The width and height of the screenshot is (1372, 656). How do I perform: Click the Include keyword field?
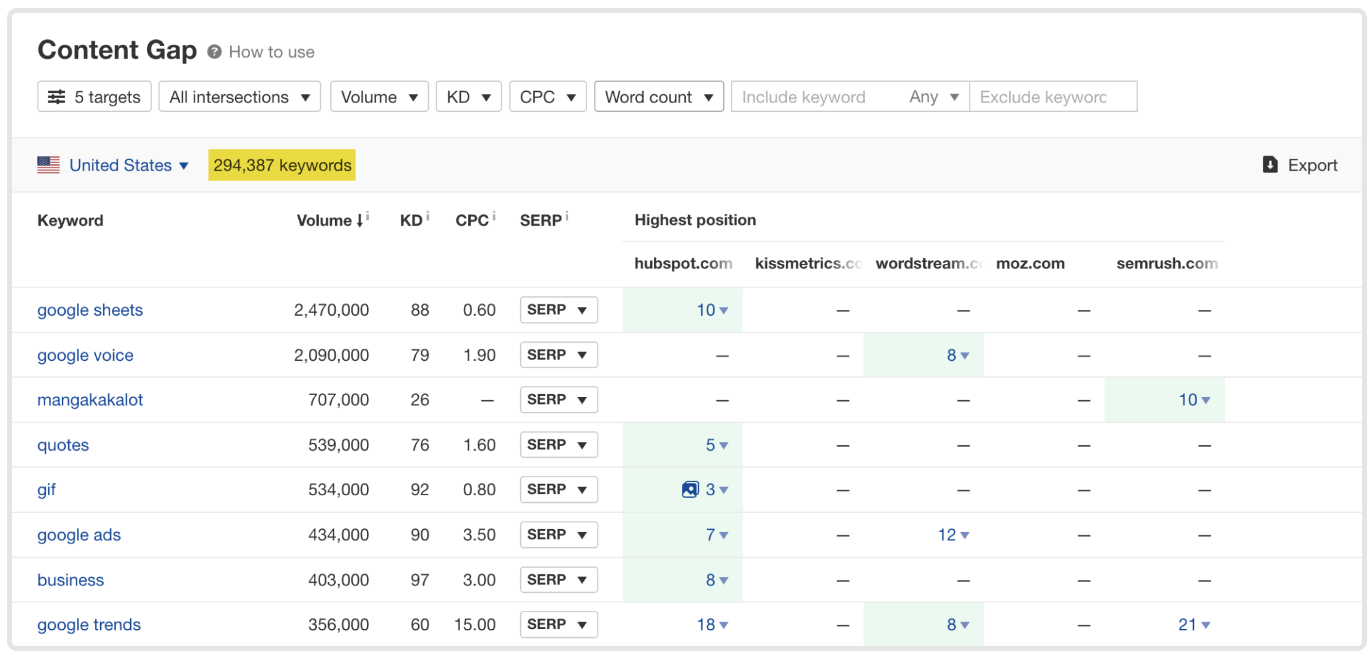click(x=817, y=97)
